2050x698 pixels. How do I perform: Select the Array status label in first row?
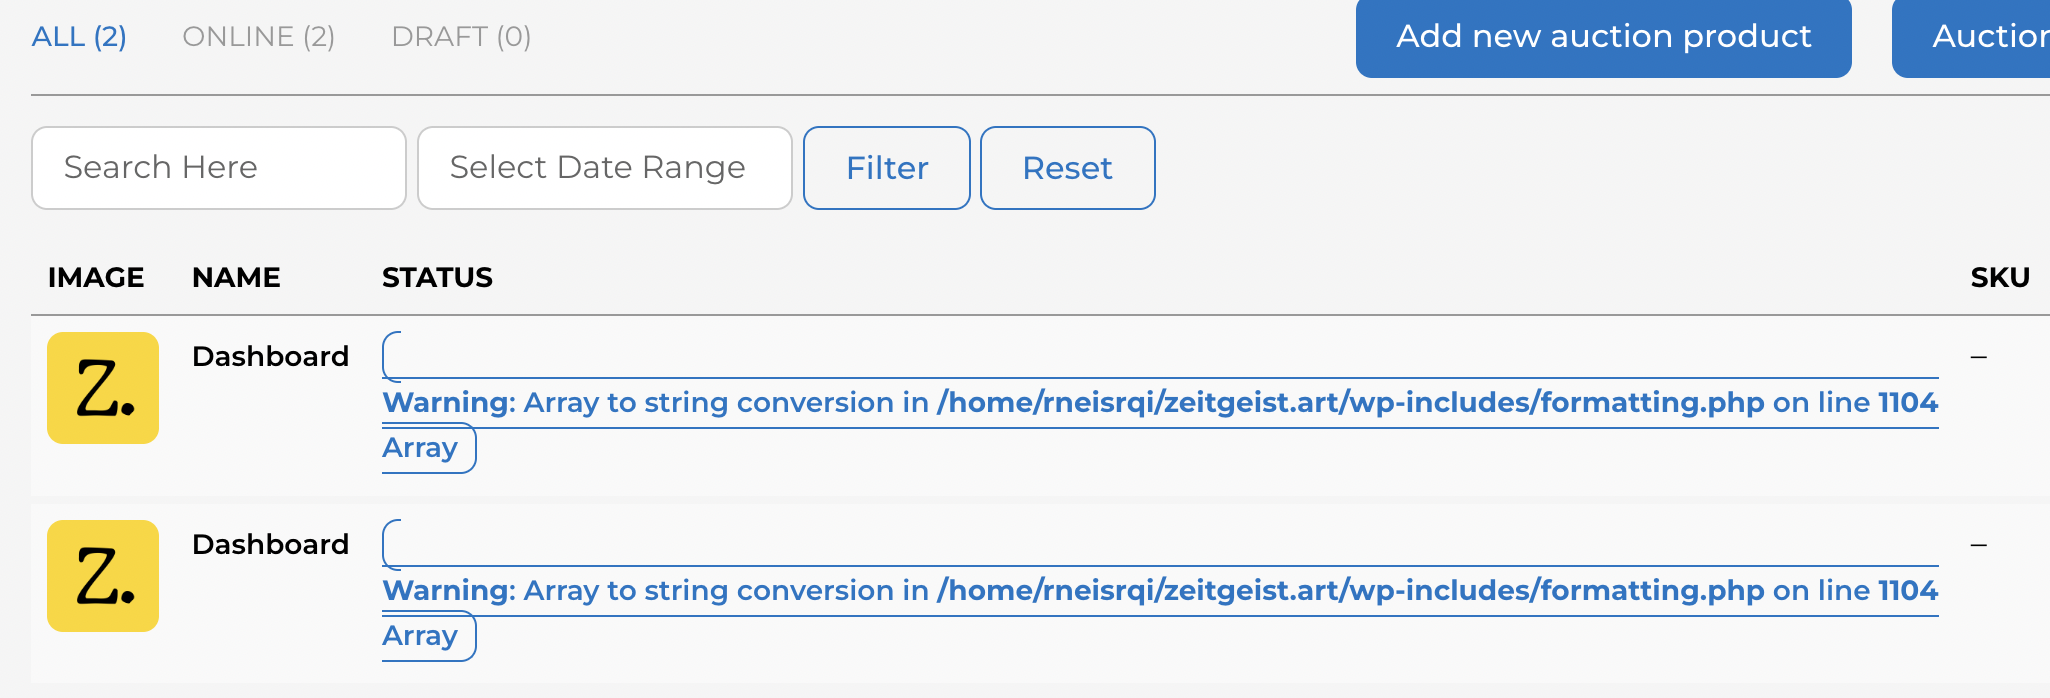[x=420, y=448]
